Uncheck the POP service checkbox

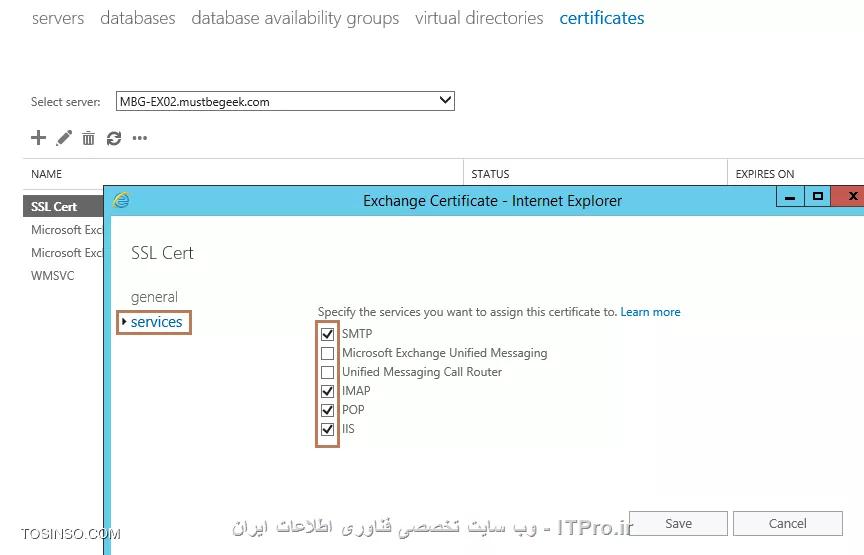pyautogui.click(x=327, y=410)
